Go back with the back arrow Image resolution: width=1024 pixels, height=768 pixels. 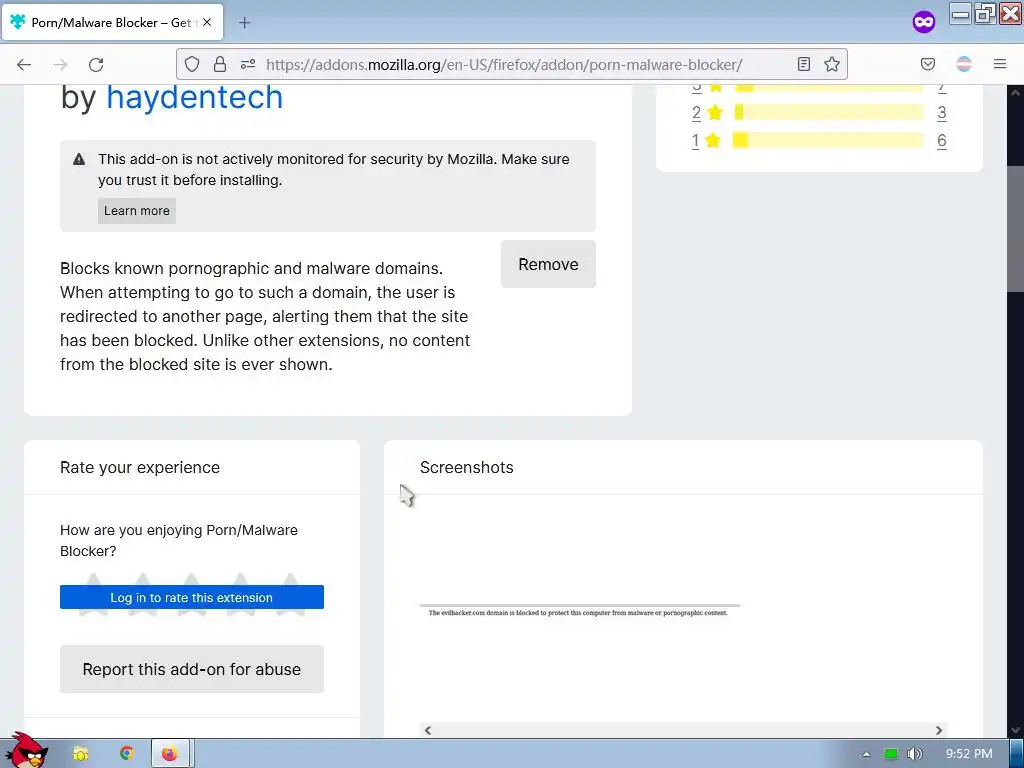[24, 65]
